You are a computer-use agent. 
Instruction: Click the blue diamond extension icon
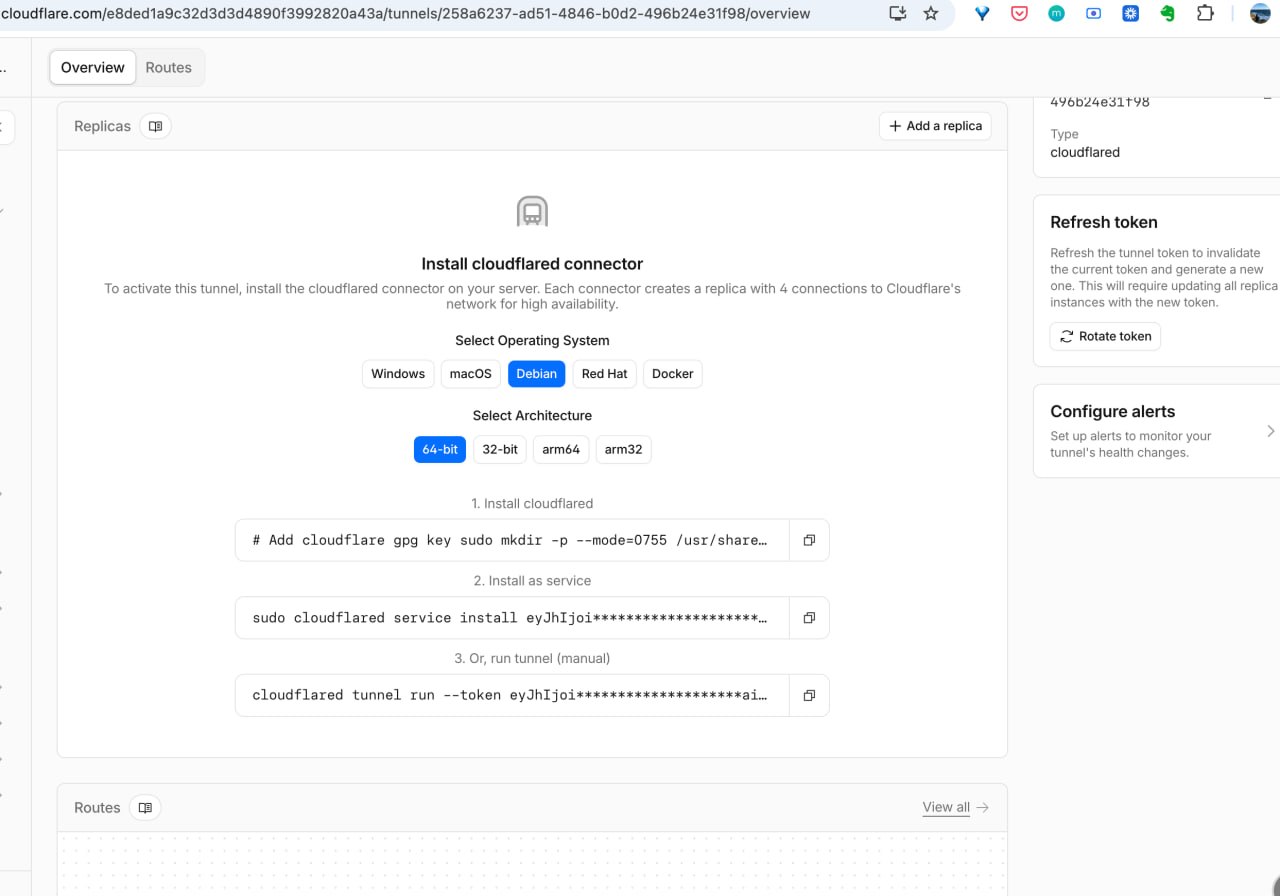click(983, 14)
